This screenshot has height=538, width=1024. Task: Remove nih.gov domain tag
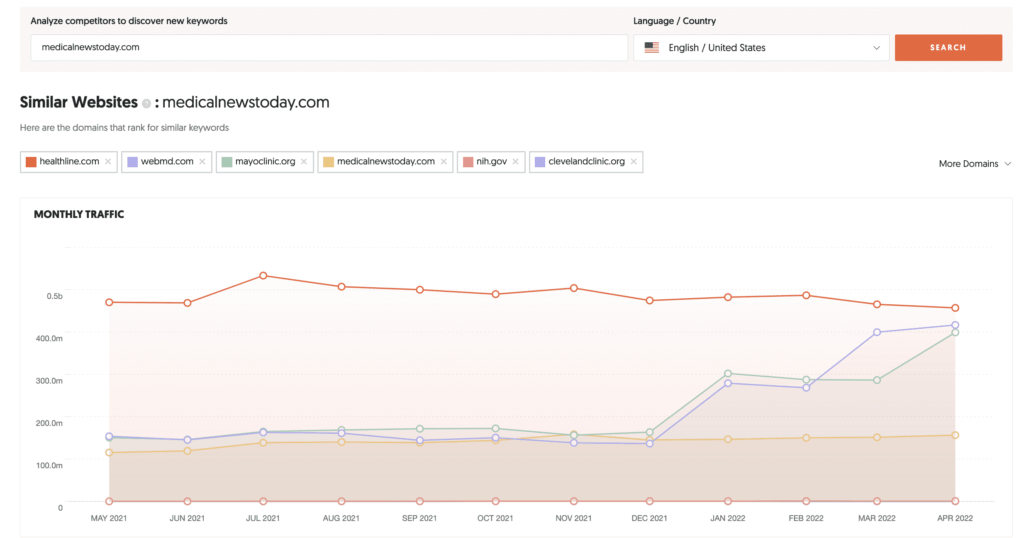515,162
